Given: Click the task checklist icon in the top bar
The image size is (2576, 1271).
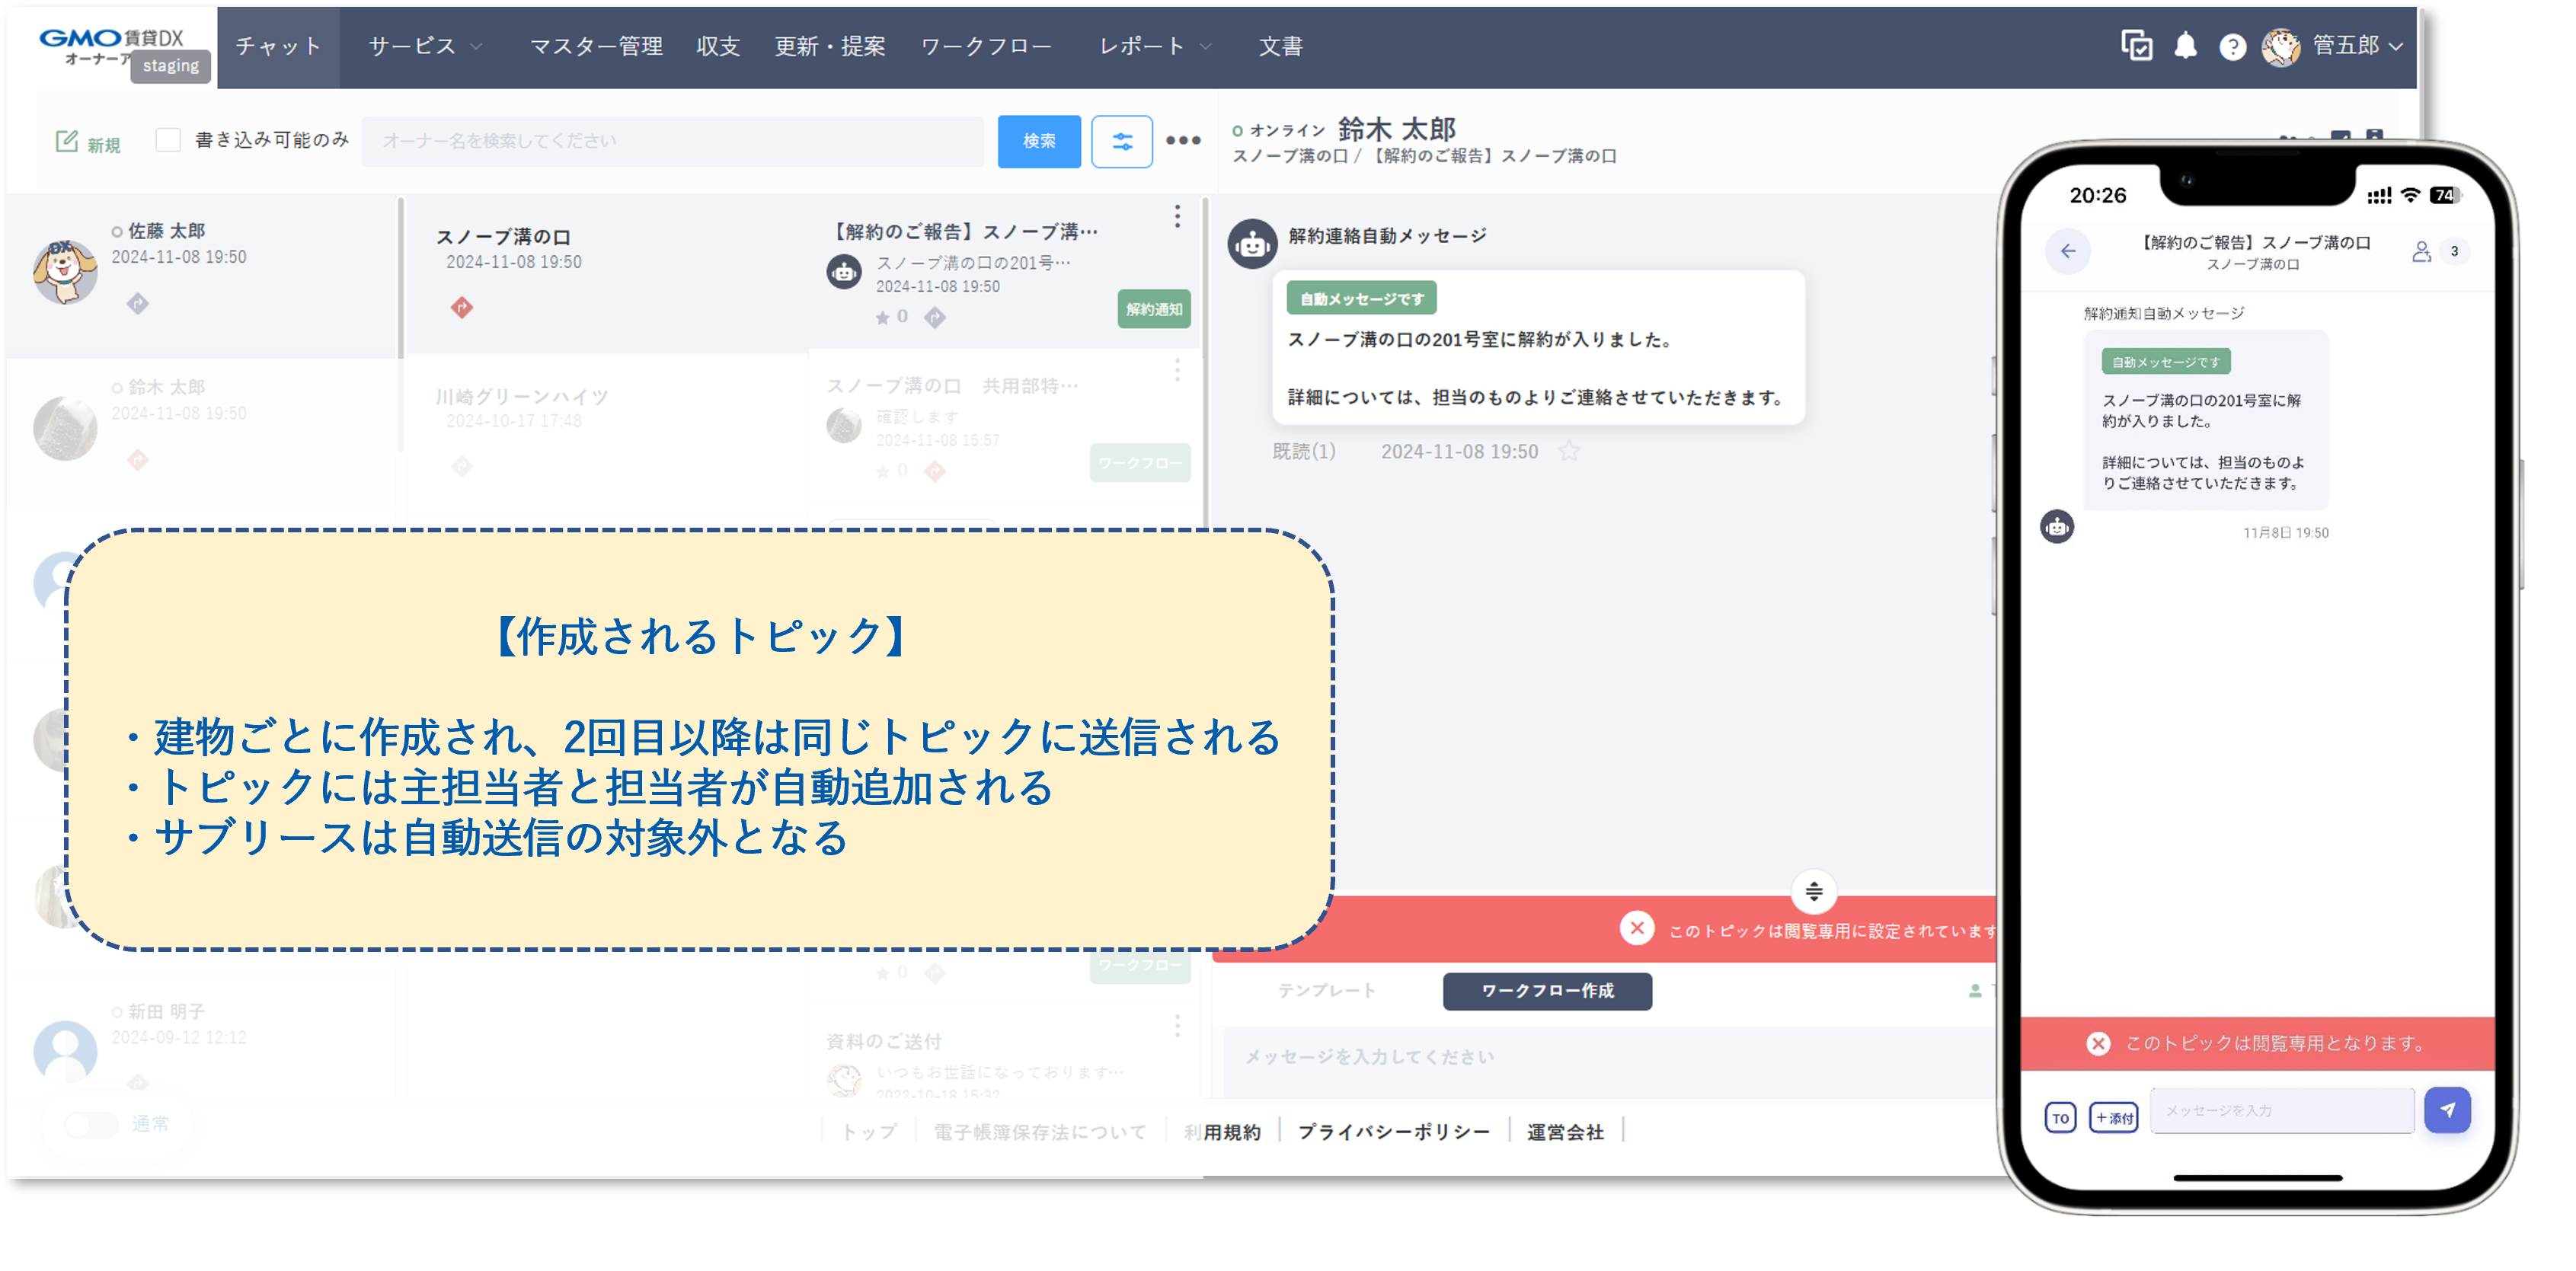Looking at the screenshot, I should (2138, 46).
